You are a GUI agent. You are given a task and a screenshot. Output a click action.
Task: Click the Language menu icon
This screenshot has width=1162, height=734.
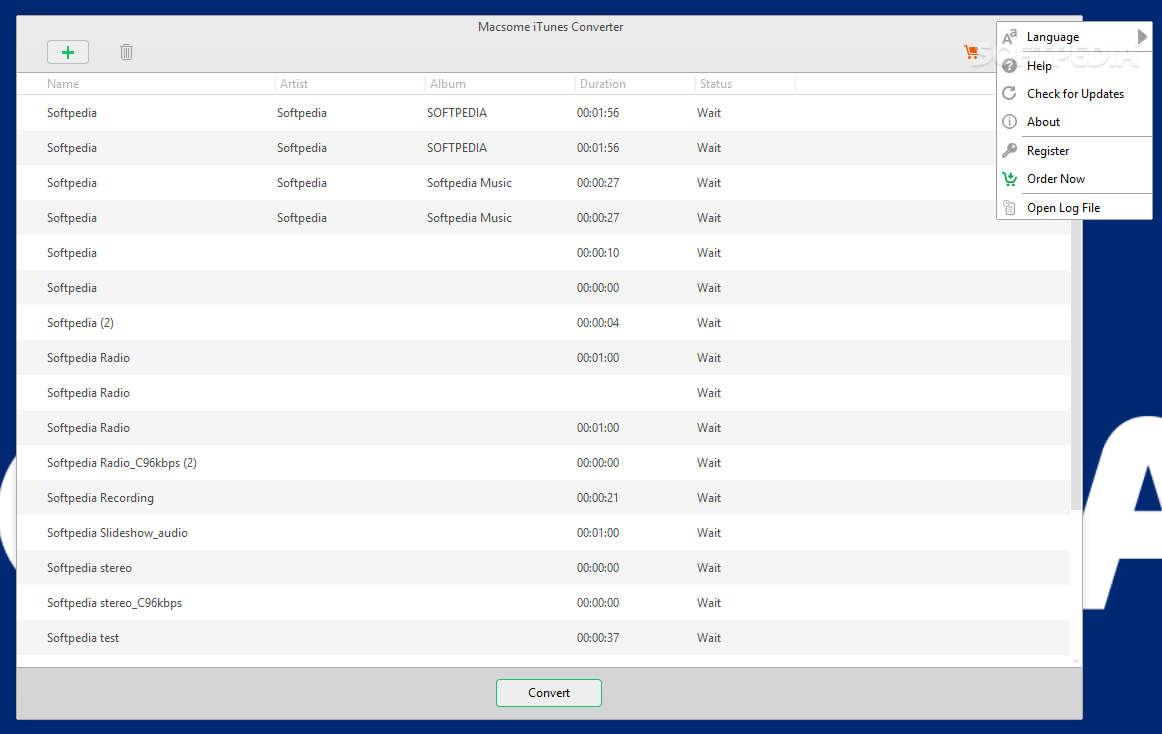click(x=1009, y=36)
